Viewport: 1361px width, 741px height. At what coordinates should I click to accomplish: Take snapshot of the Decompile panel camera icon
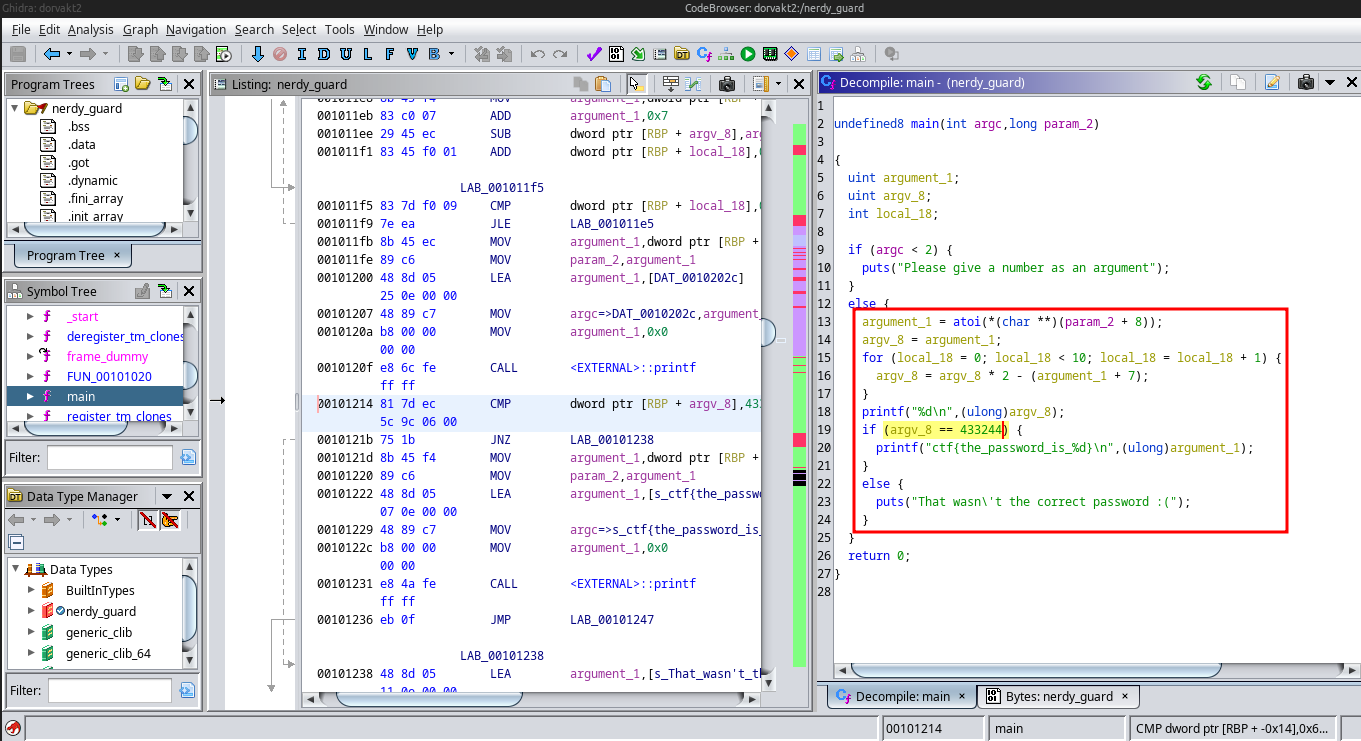tap(1304, 83)
